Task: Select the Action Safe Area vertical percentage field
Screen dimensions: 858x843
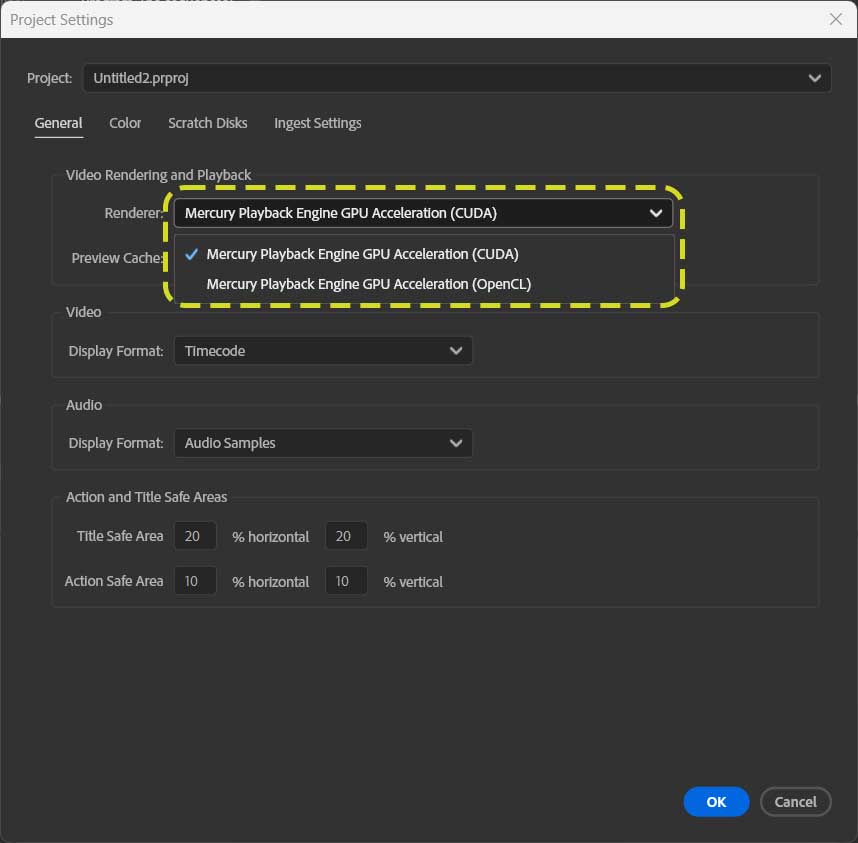Action: point(345,581)
